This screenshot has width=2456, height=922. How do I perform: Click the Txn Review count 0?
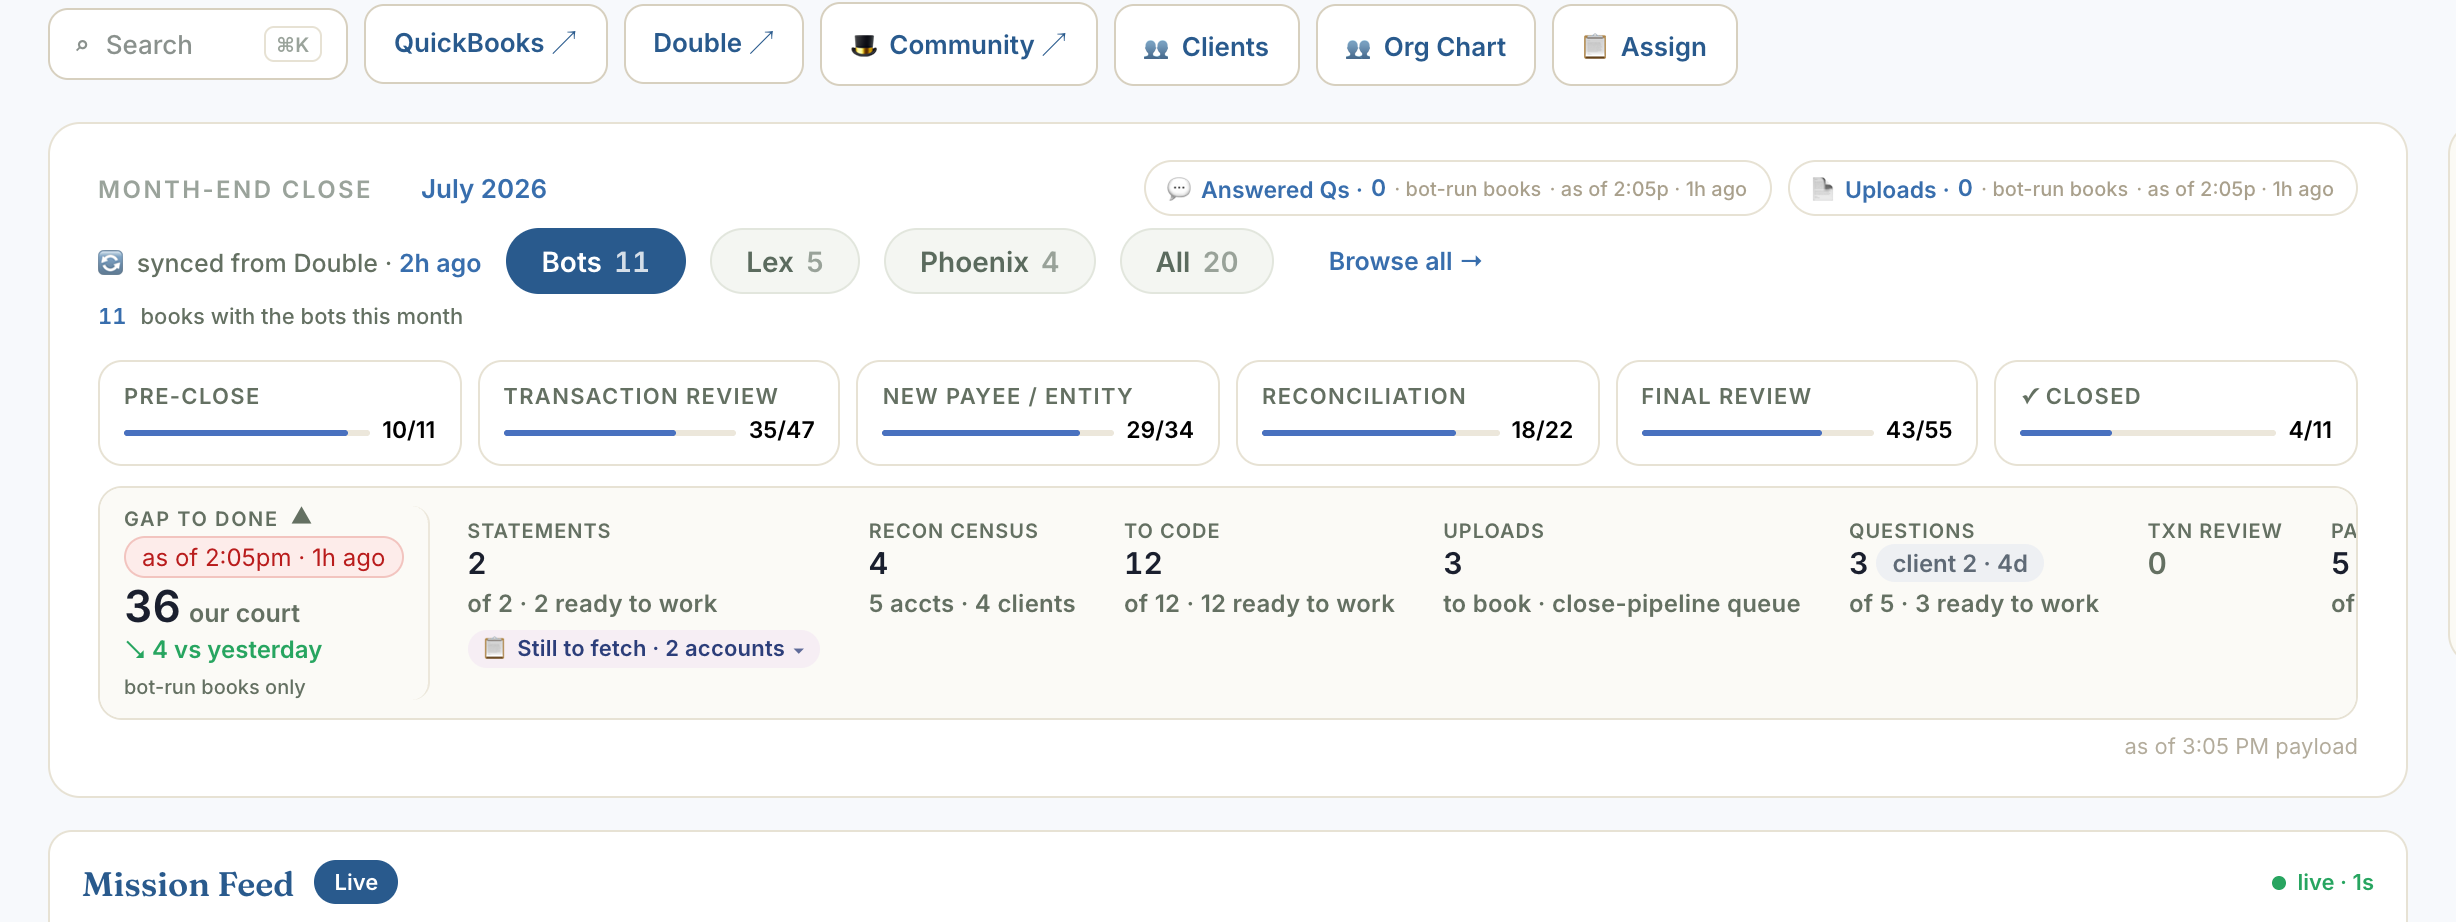tap(2157, 563)
